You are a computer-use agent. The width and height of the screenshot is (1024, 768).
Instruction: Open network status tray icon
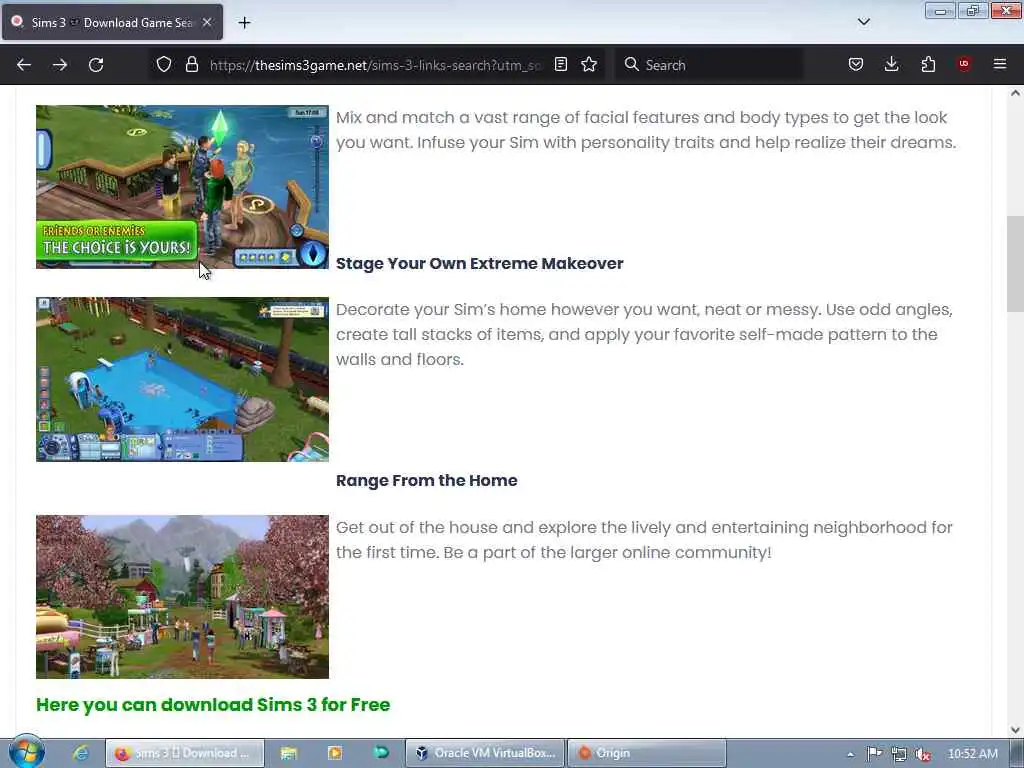point(899,754)
